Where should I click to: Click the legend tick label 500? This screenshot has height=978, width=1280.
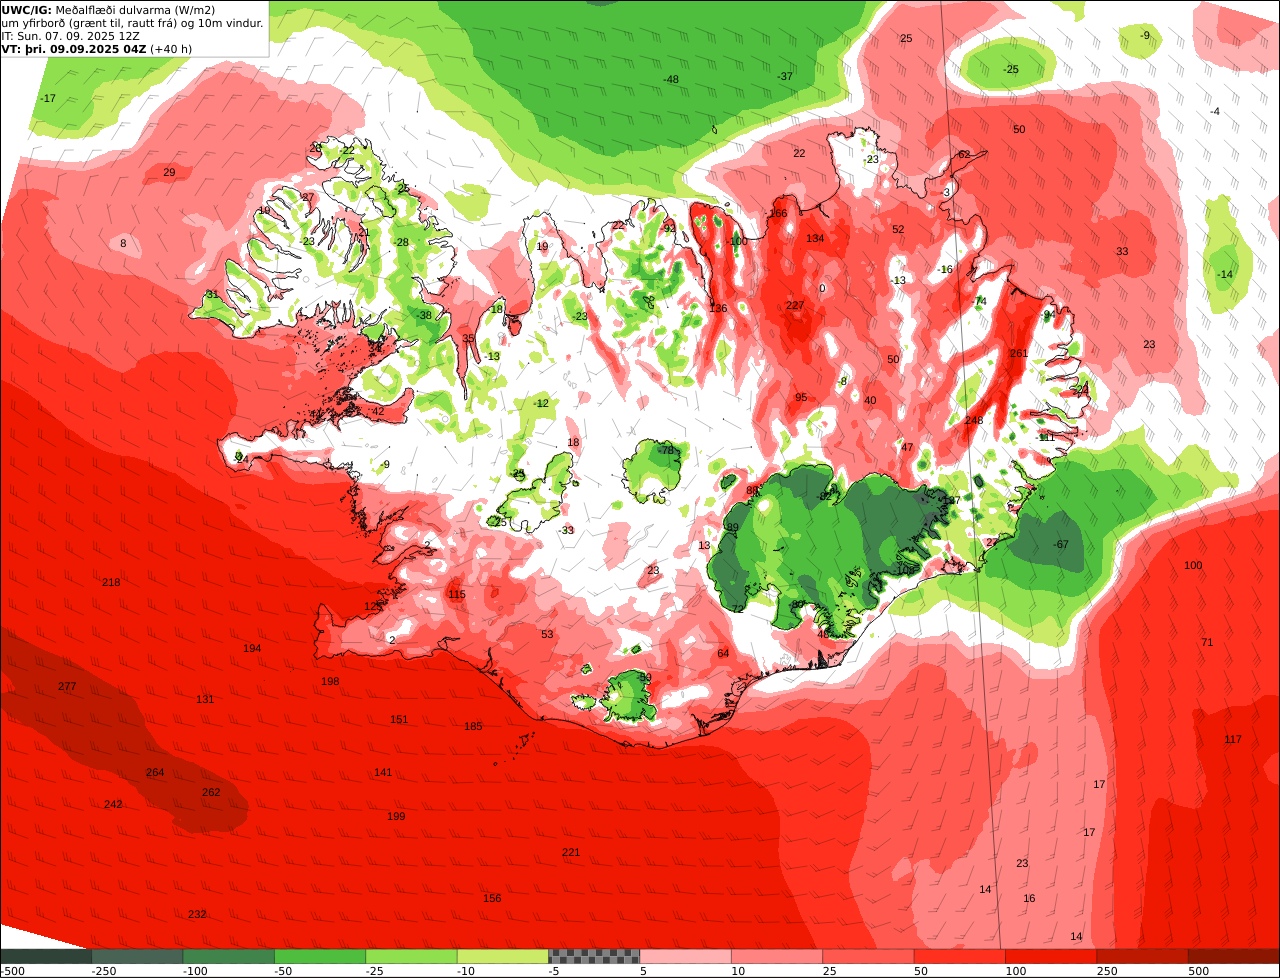pos(1198,971)
